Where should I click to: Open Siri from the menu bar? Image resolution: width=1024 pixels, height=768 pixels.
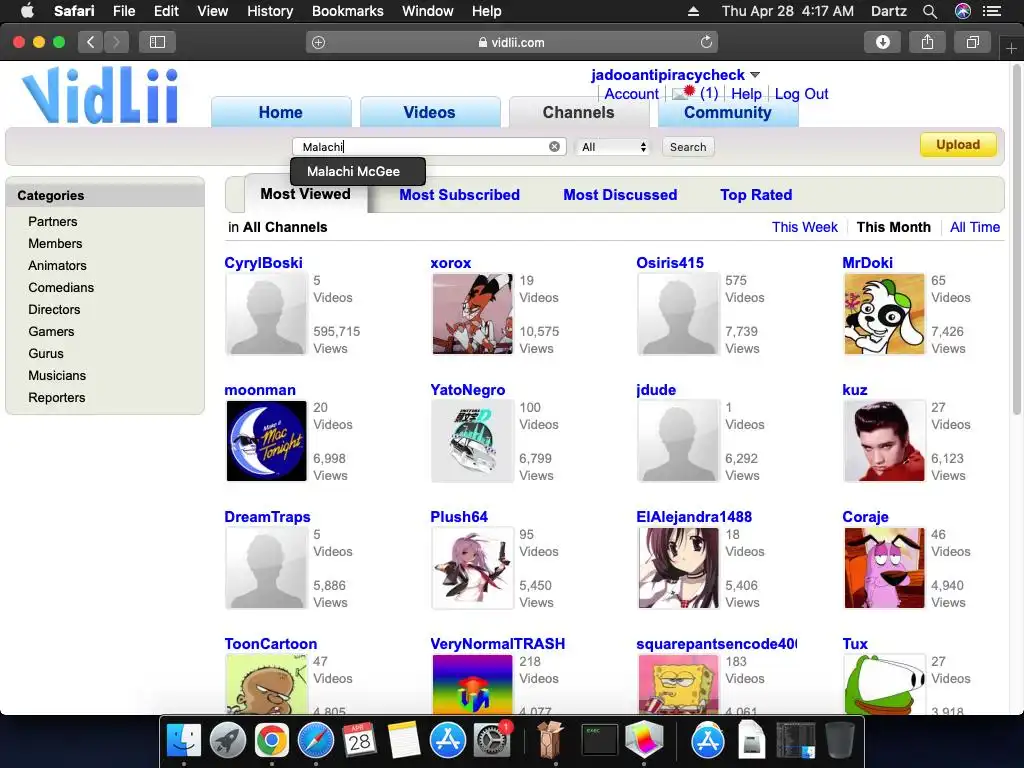click(963, 11)
